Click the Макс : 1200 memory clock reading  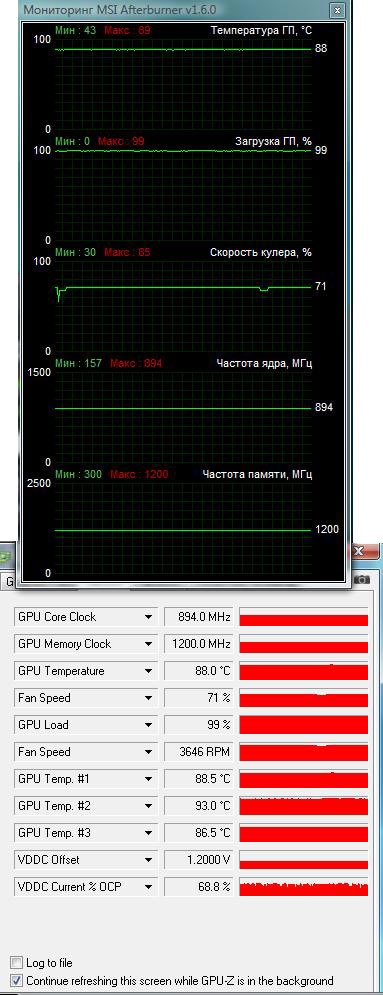[x=139, y=474]
